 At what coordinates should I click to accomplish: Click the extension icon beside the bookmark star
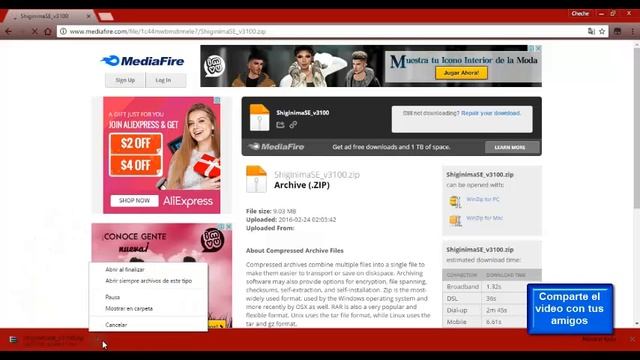click(x=618, y=31)
